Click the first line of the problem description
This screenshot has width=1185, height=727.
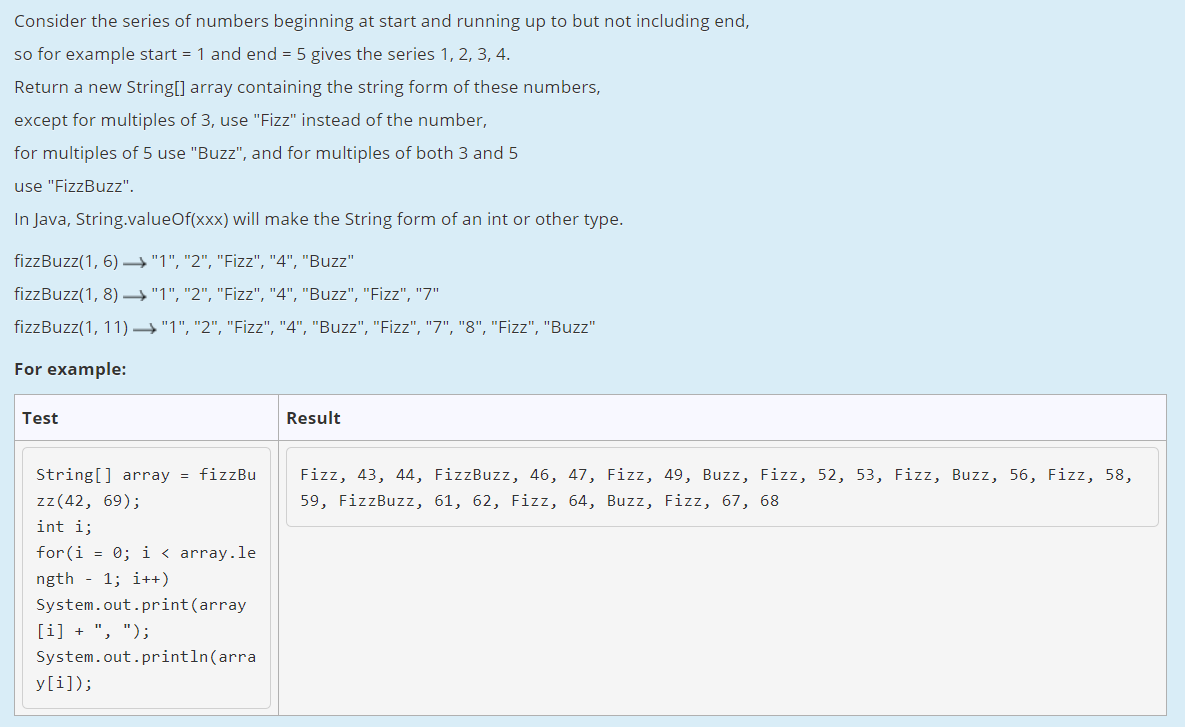tap(380, 20)
